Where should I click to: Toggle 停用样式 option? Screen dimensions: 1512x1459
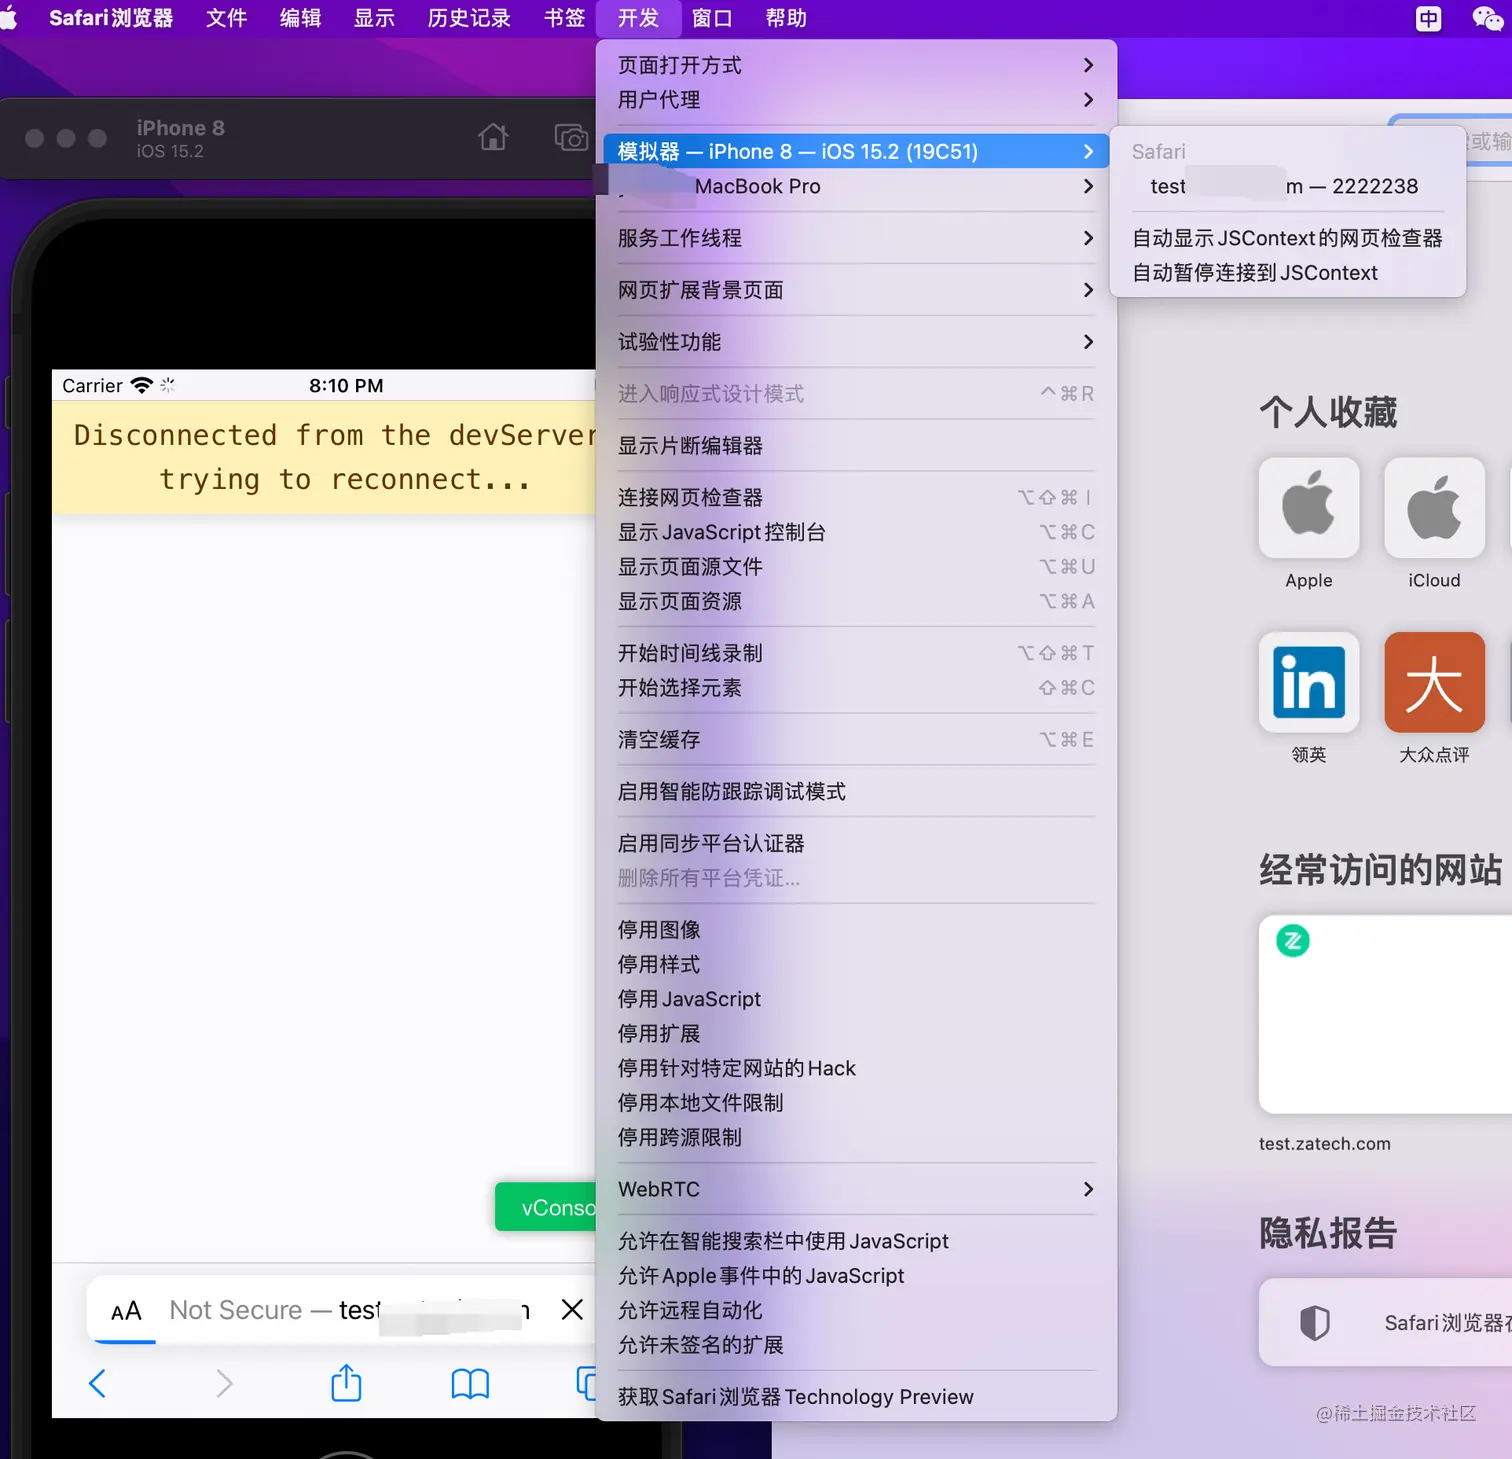pyautogui.click(x=856, y=964)
